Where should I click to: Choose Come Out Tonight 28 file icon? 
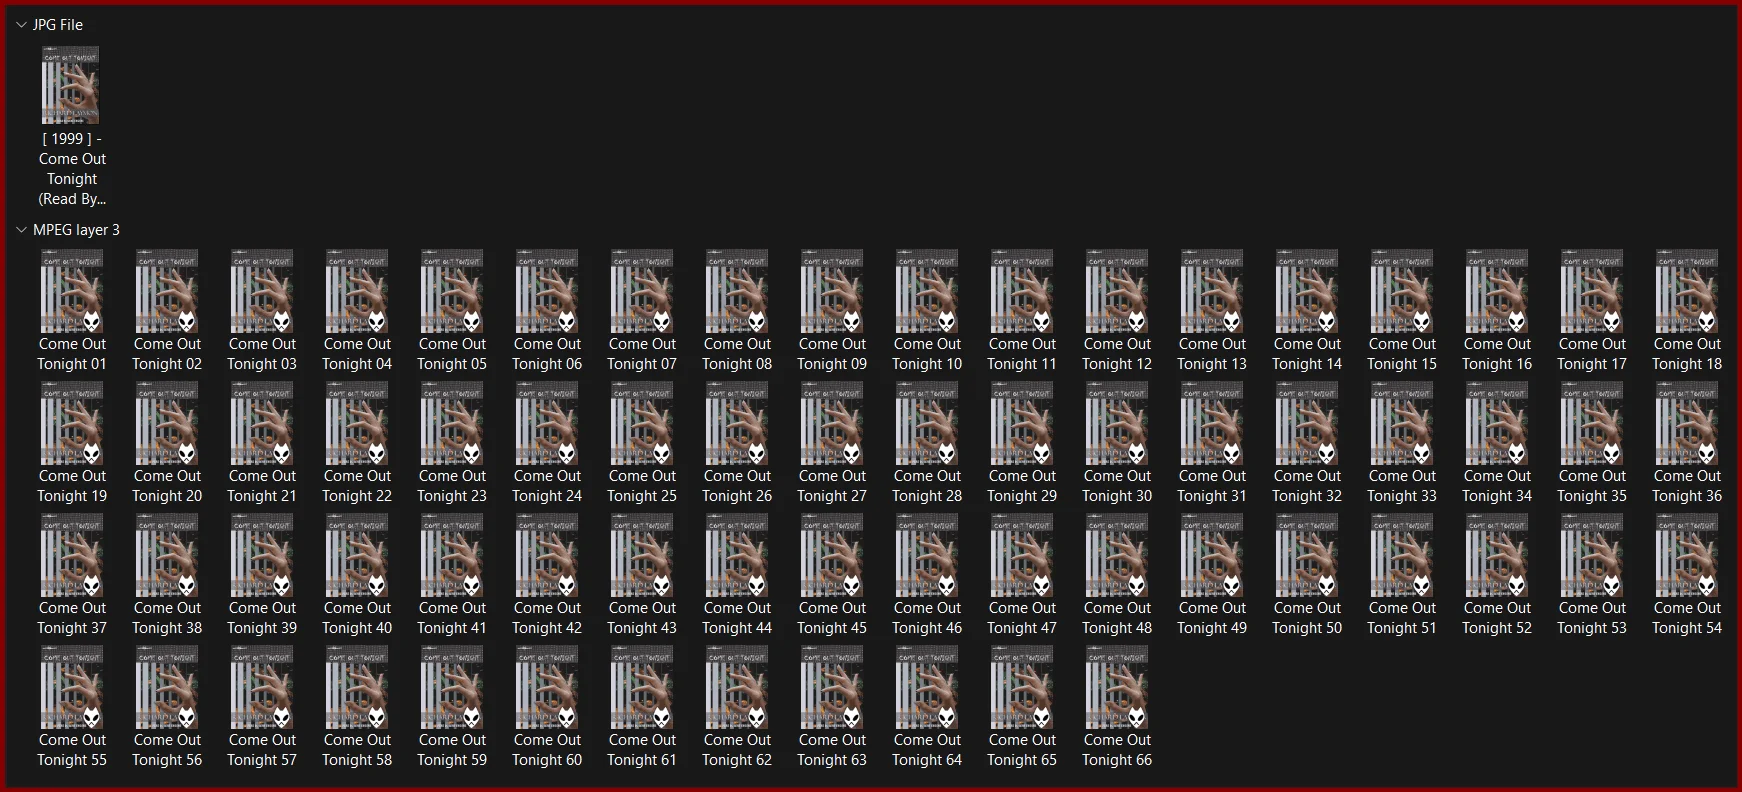click(x=927, y=423)
